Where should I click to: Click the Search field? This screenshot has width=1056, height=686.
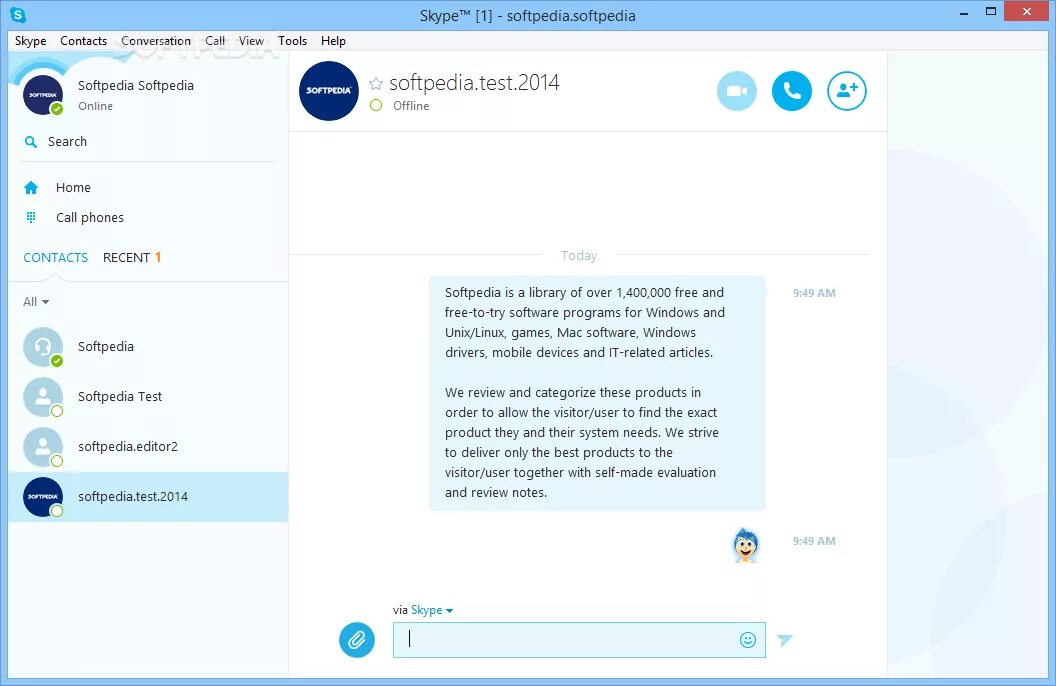[148, 142]
